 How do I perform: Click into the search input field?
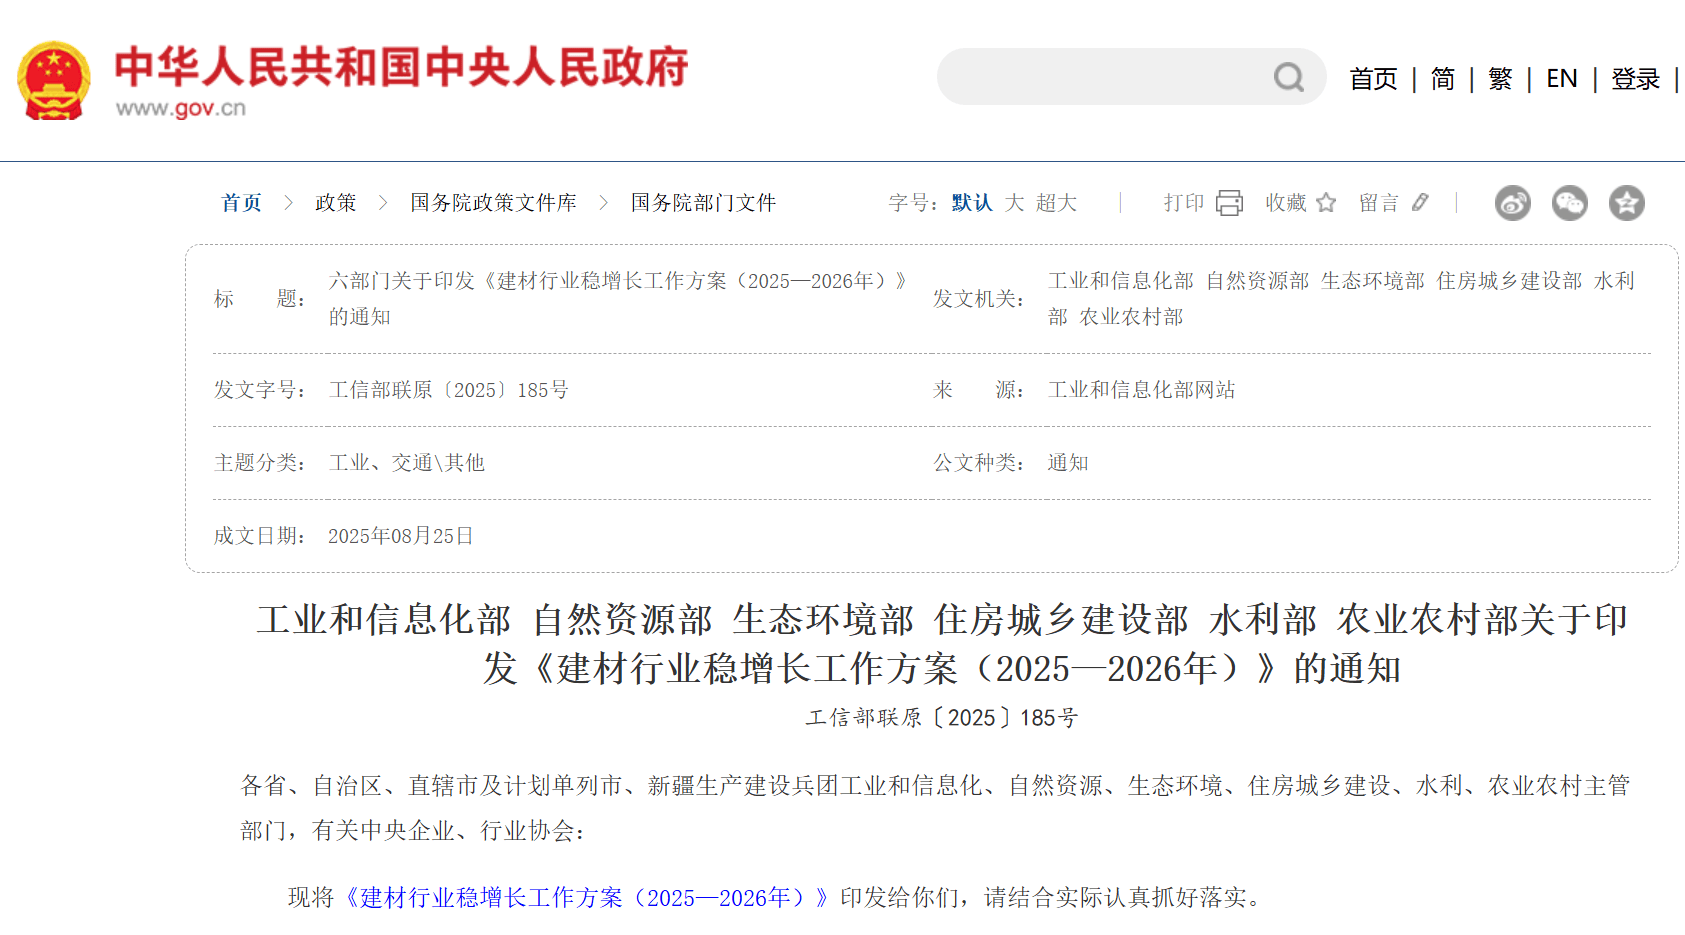(x=1100, y=77)
